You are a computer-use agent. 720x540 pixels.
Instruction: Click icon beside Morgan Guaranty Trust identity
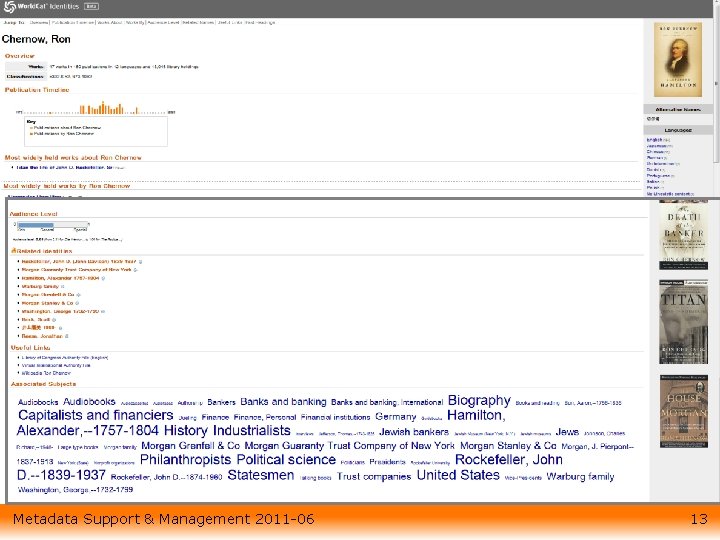[135, 270]
